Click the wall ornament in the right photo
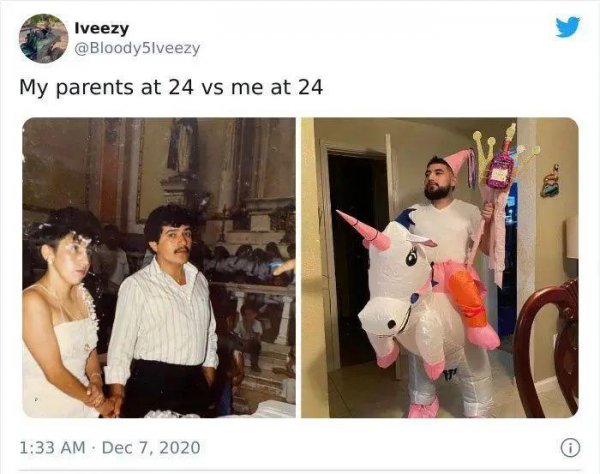Screen dimensions: 600x474 550,180
